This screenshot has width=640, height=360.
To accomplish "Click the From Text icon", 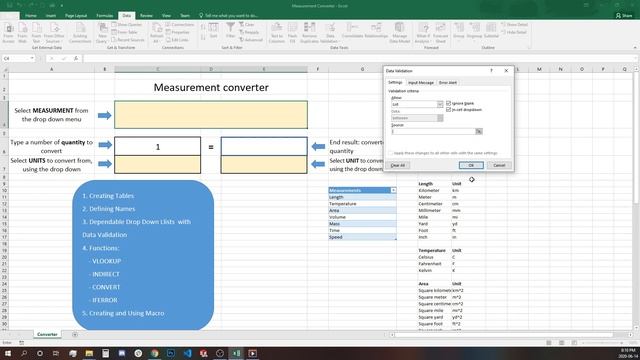I will 36,33.
